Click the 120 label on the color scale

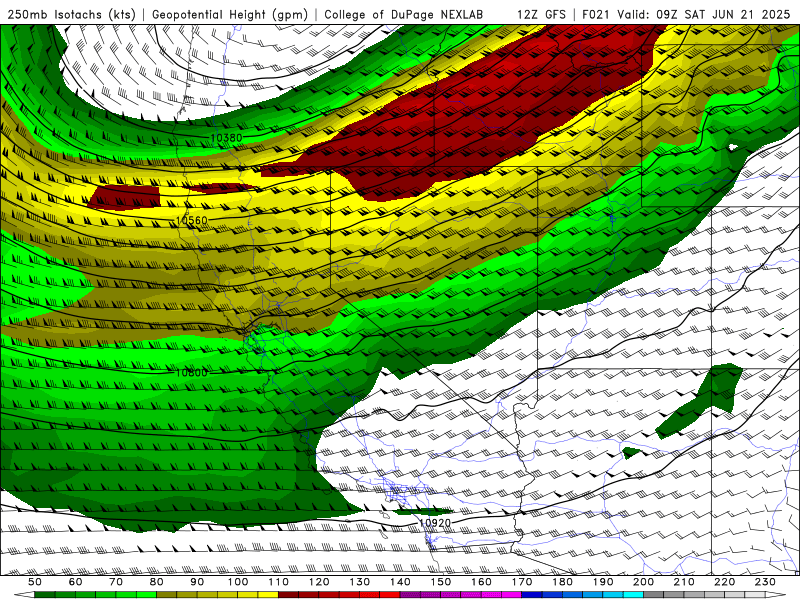[319, 582]
